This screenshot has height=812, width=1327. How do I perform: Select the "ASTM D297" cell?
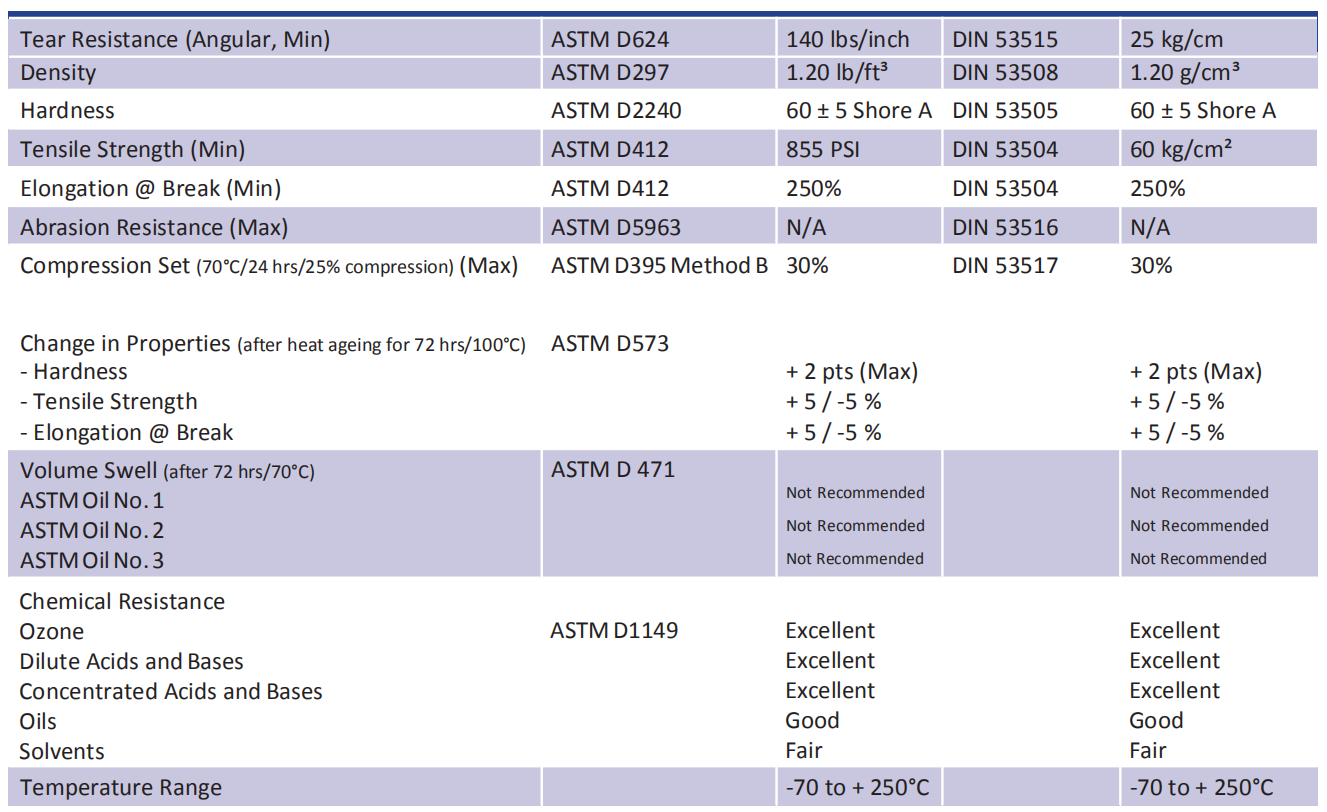tap(609, 72)
